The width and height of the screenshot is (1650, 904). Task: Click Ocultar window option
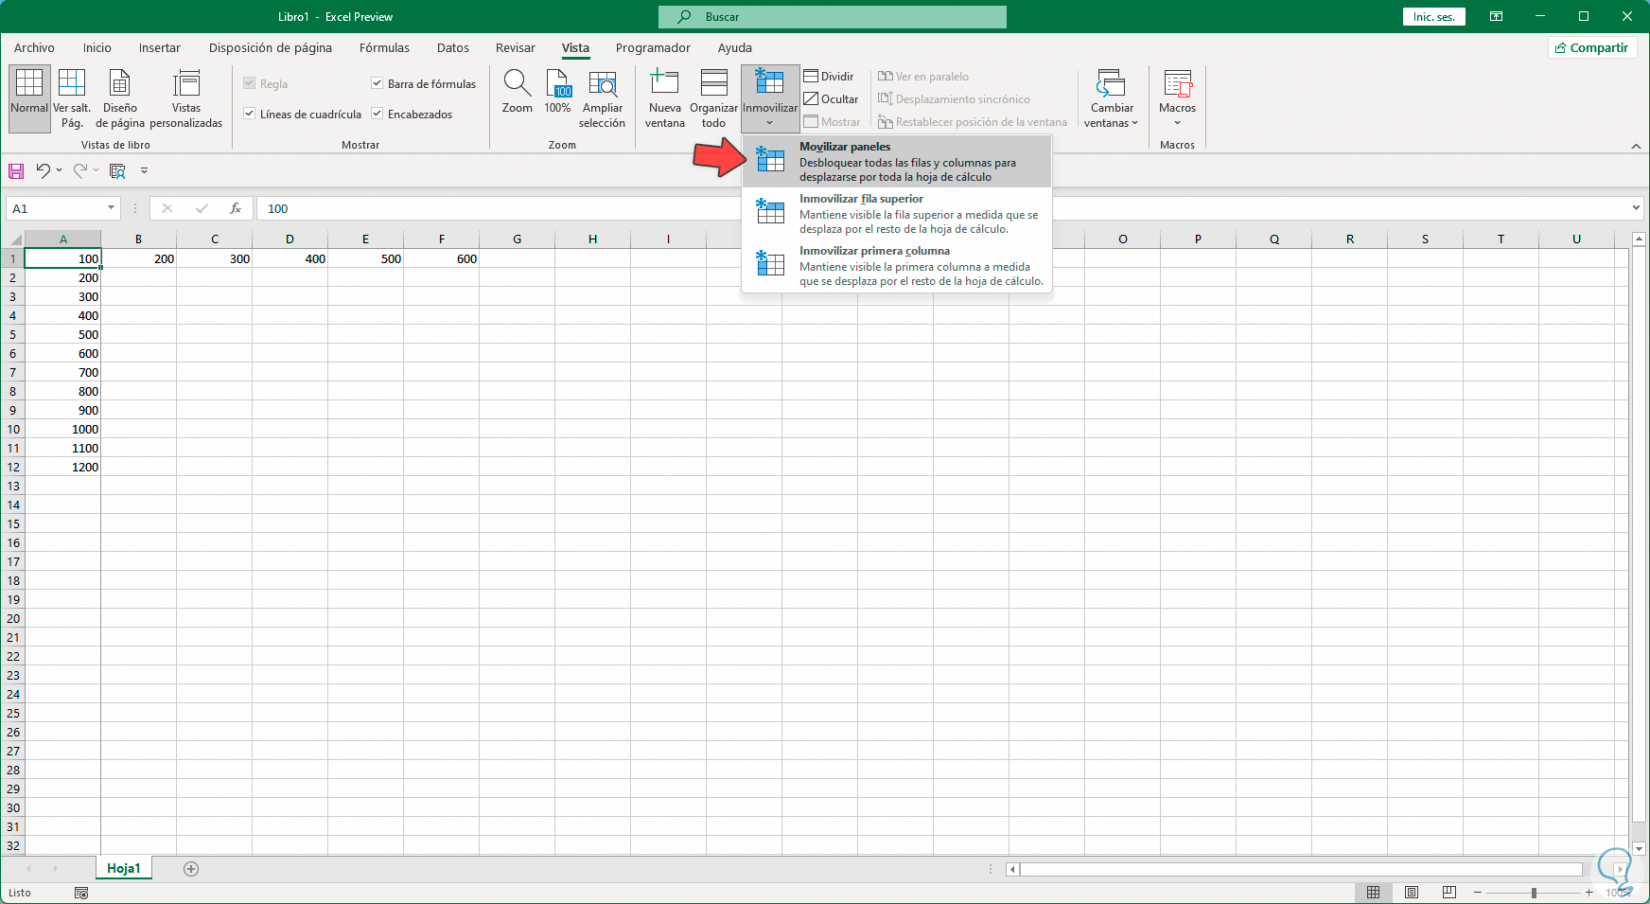click(831, 99)
